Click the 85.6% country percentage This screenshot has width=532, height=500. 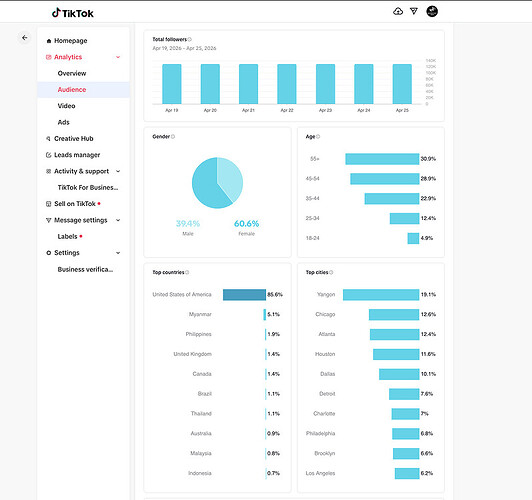point(275,295)
